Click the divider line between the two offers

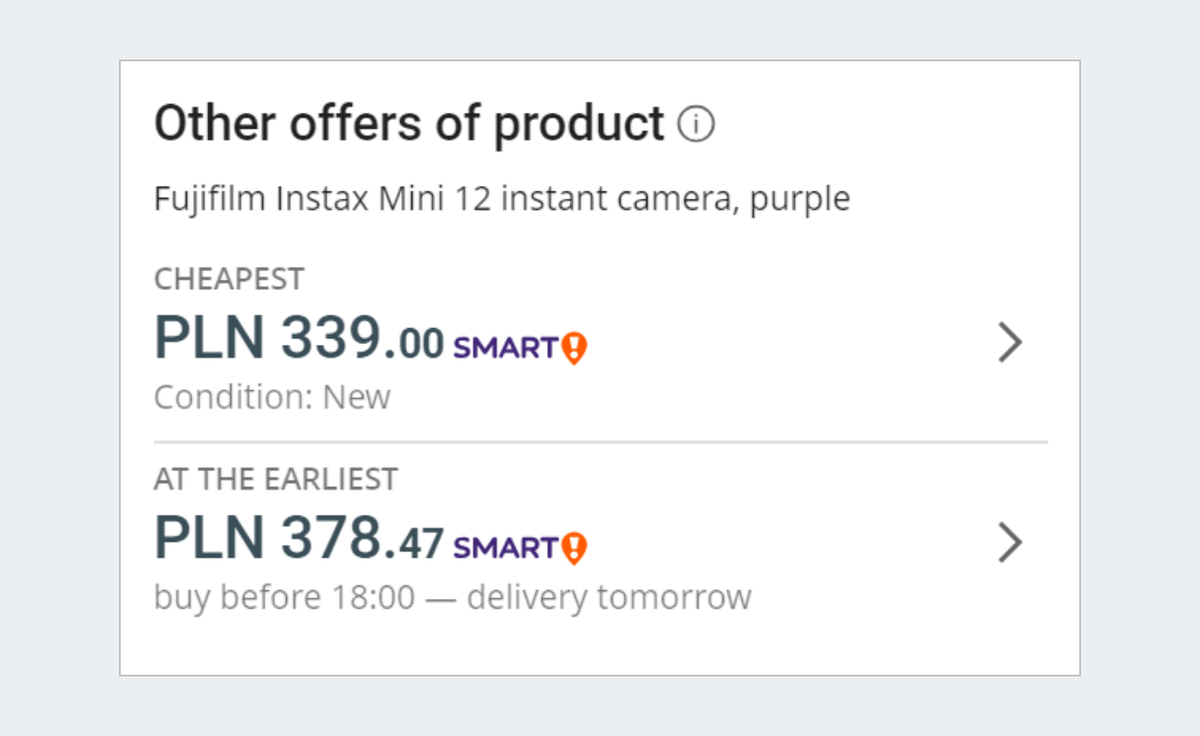600,441
